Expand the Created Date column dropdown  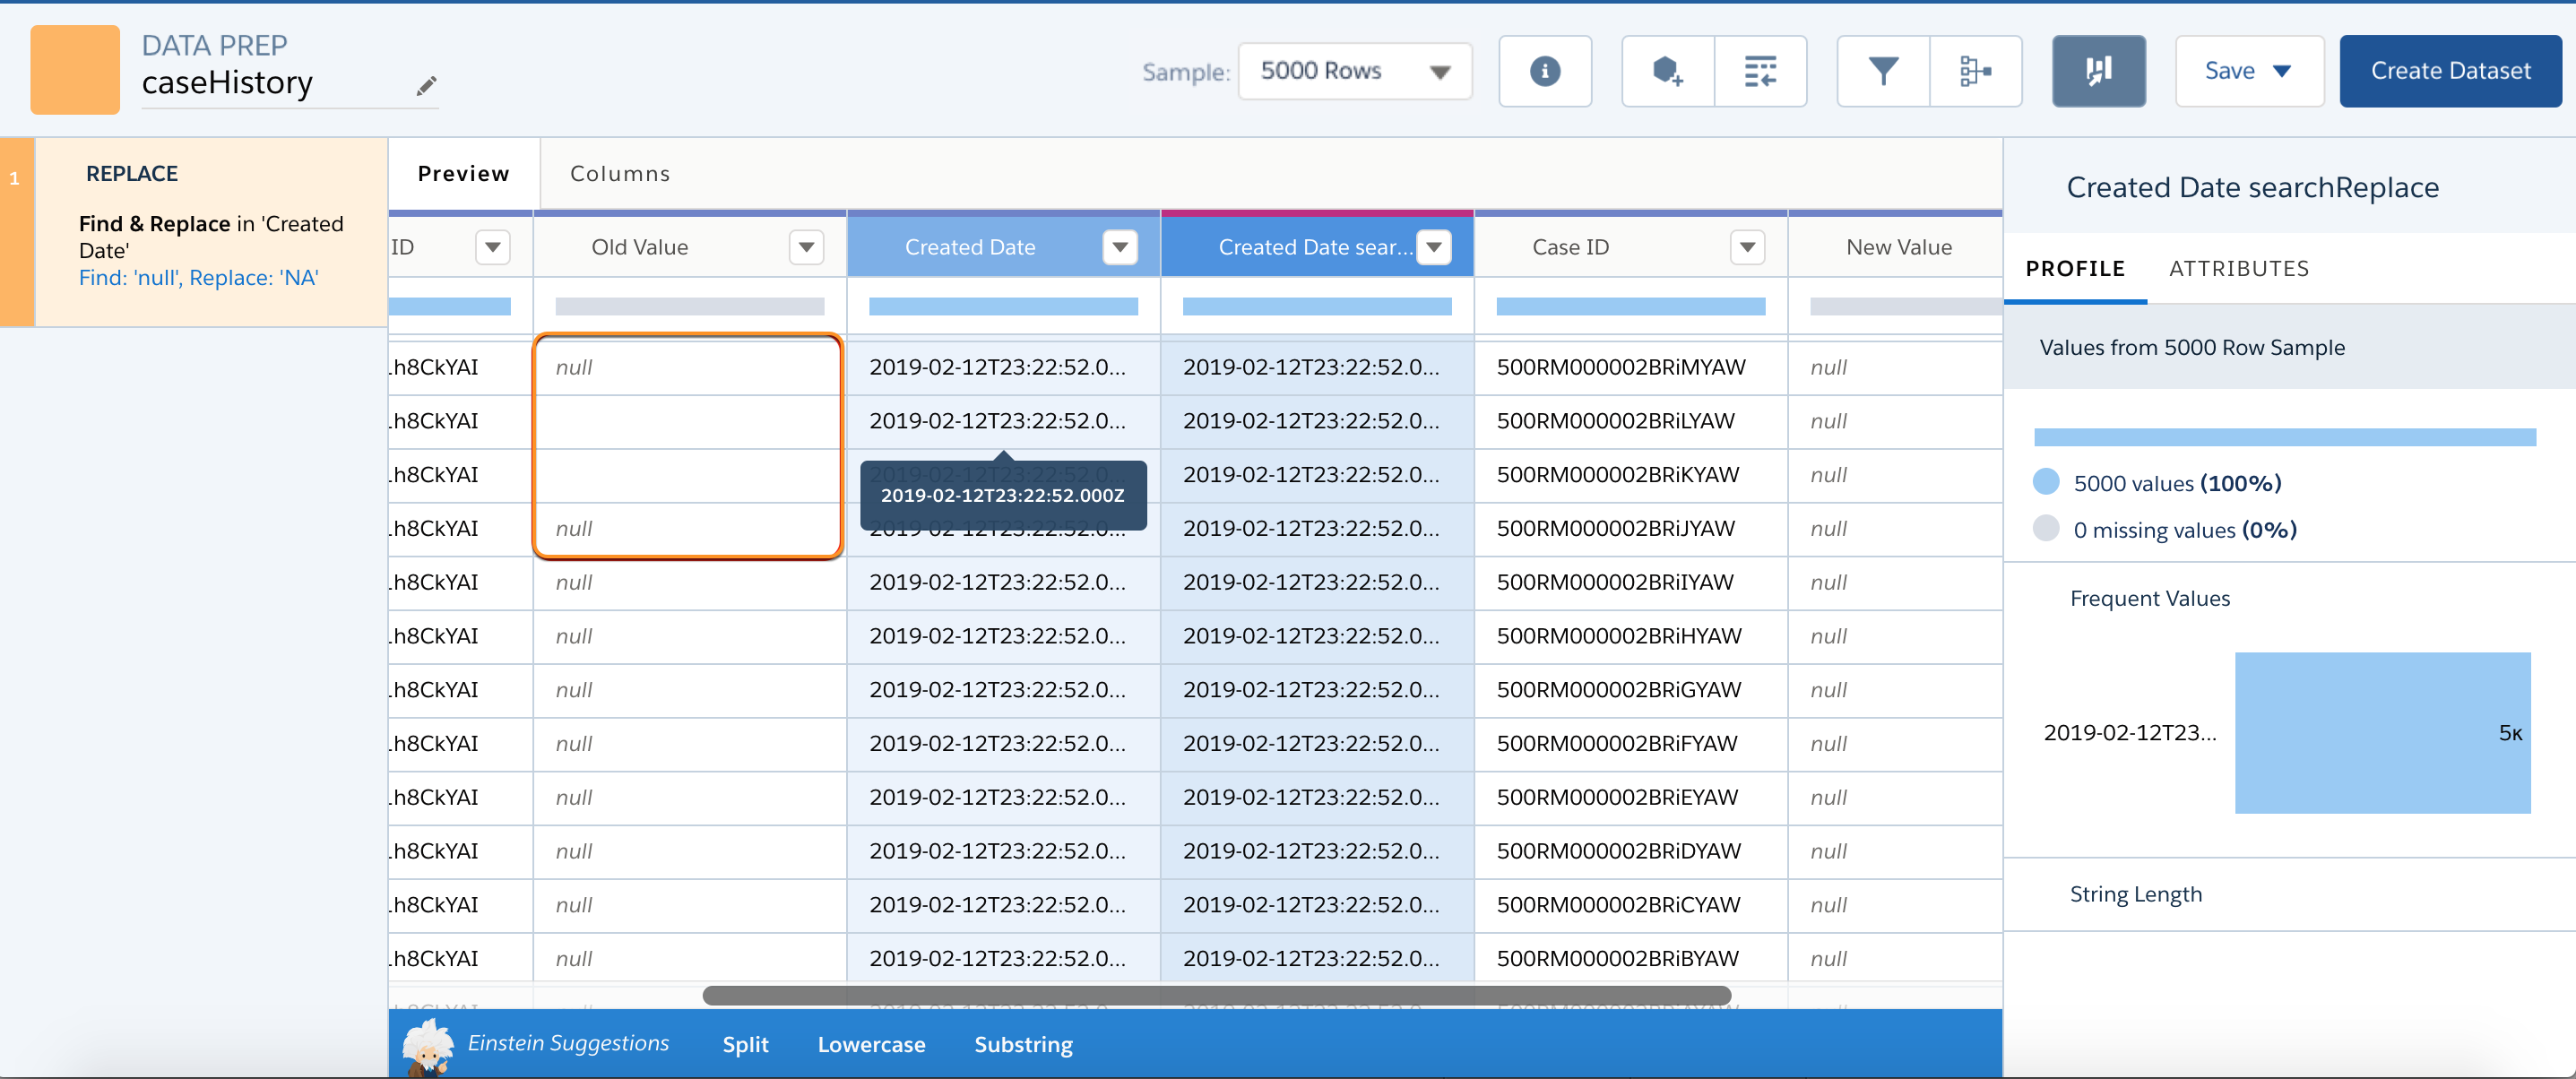pyautogui.click(x=1120, y=247)
